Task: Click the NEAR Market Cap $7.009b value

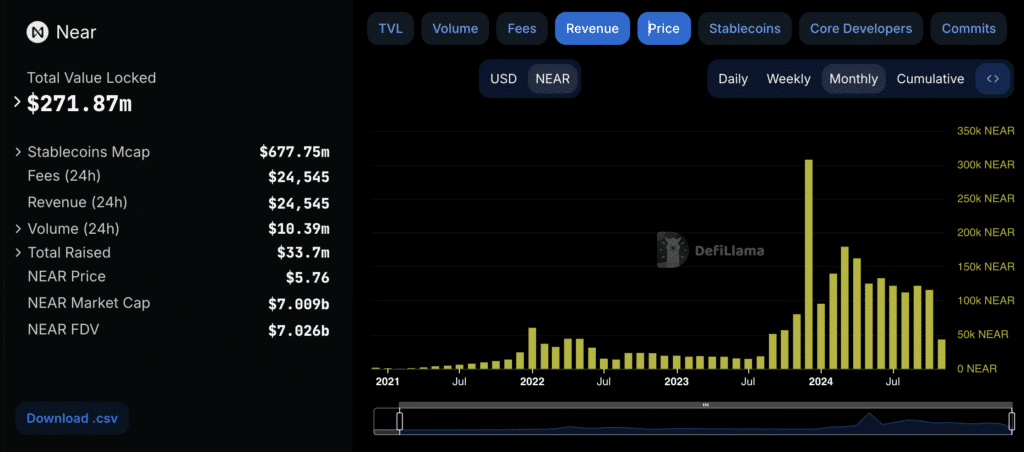Action: coord(298,304)
